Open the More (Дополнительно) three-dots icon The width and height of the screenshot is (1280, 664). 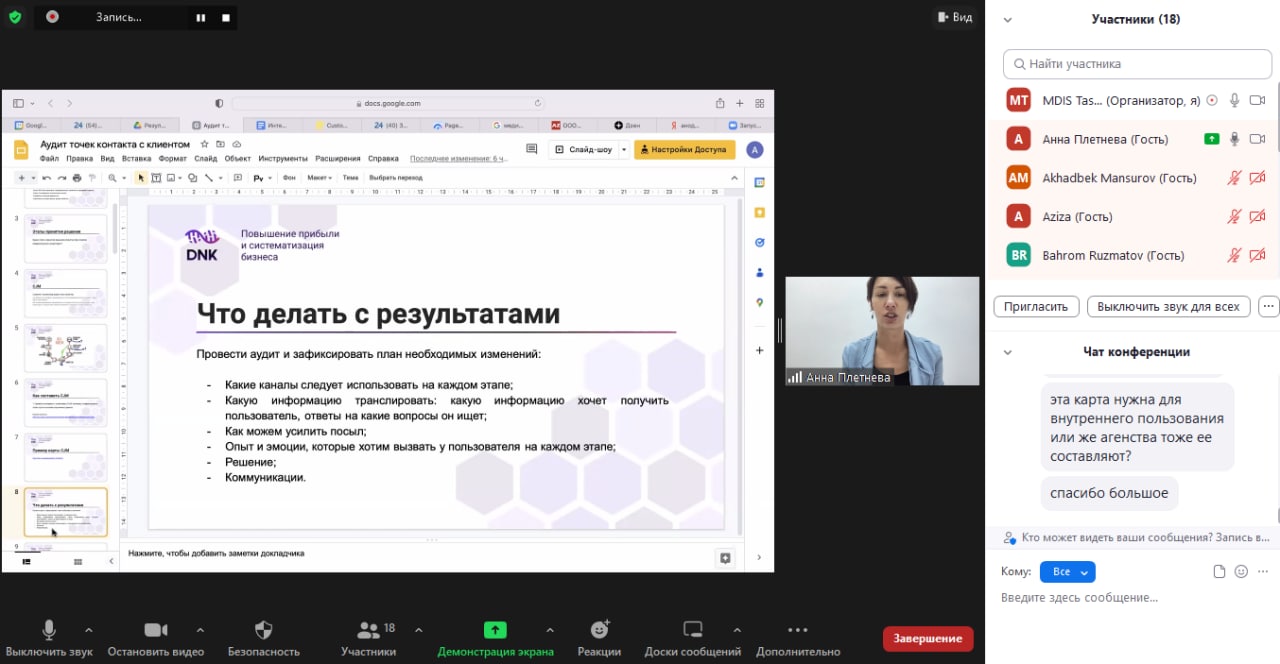pyautogui.click(x=797, y=630)
